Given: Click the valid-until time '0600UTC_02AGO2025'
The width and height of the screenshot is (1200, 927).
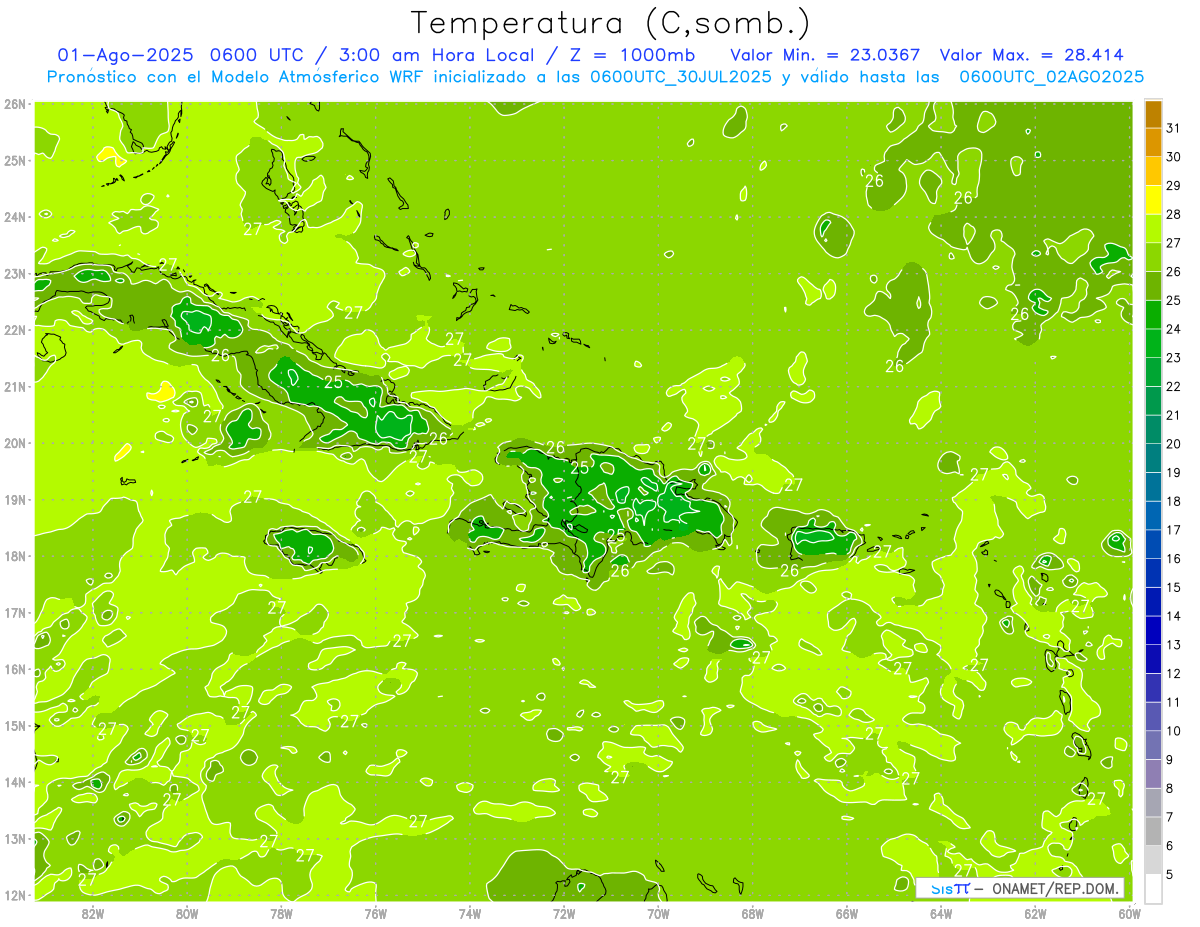Looking at the screenshot, I should pyautogui.click(x=1052, y=76).
